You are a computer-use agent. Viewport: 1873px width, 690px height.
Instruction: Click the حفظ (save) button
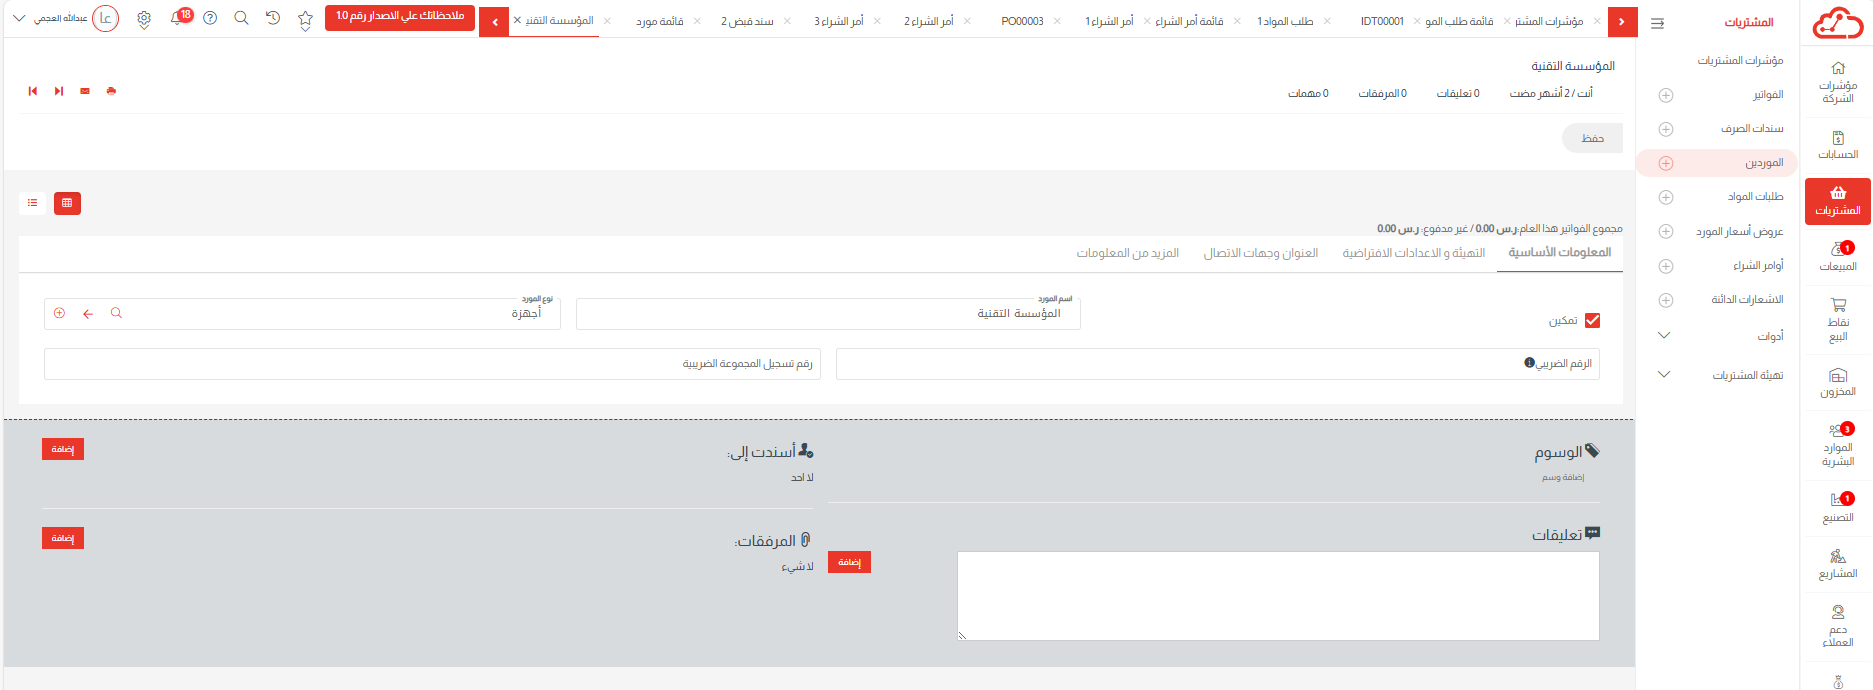[1592, 138]
